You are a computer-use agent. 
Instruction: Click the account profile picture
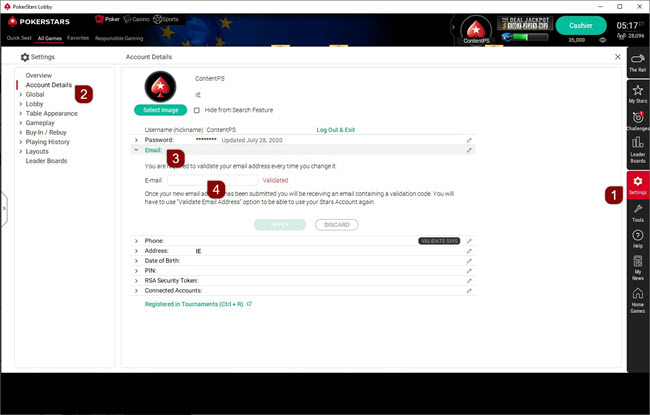point(160,87)
